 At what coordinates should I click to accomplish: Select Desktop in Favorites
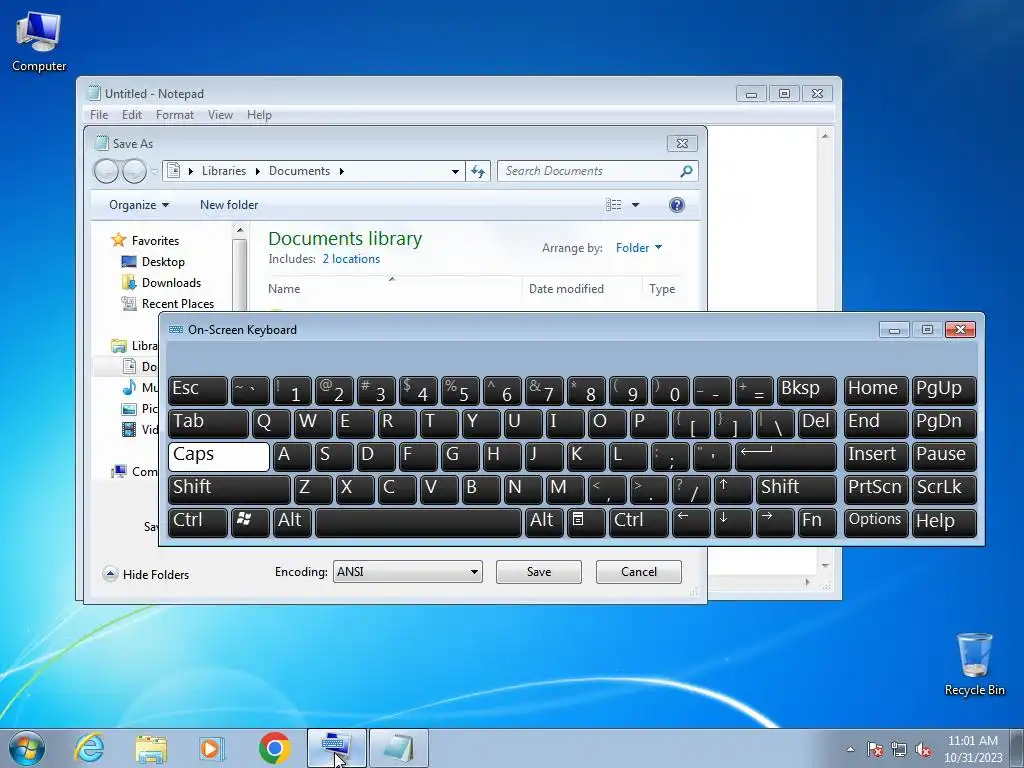pyautogui.click(x=163, y=262)
